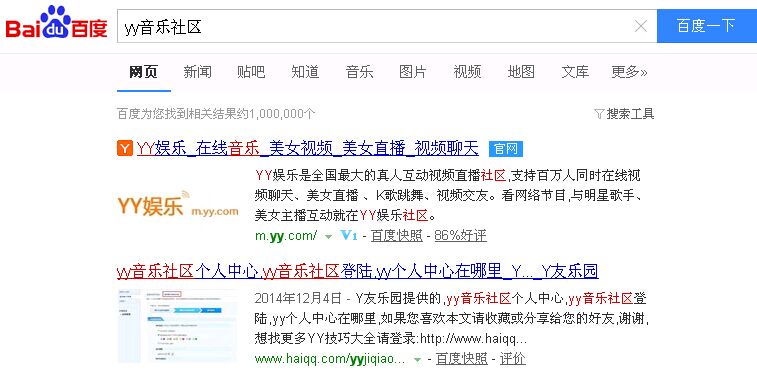Switch to the 图片 tab
Screen dimensions: 757x385
coord(413,72)
